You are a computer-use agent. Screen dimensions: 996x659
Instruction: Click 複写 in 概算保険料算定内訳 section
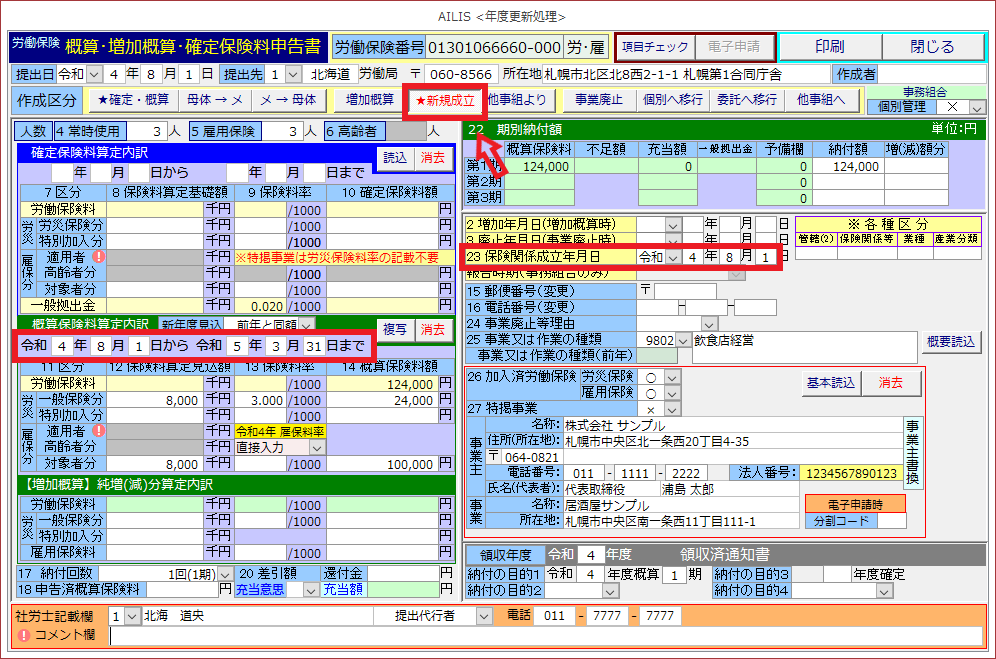pyautogui.click(x=394, y=329)
